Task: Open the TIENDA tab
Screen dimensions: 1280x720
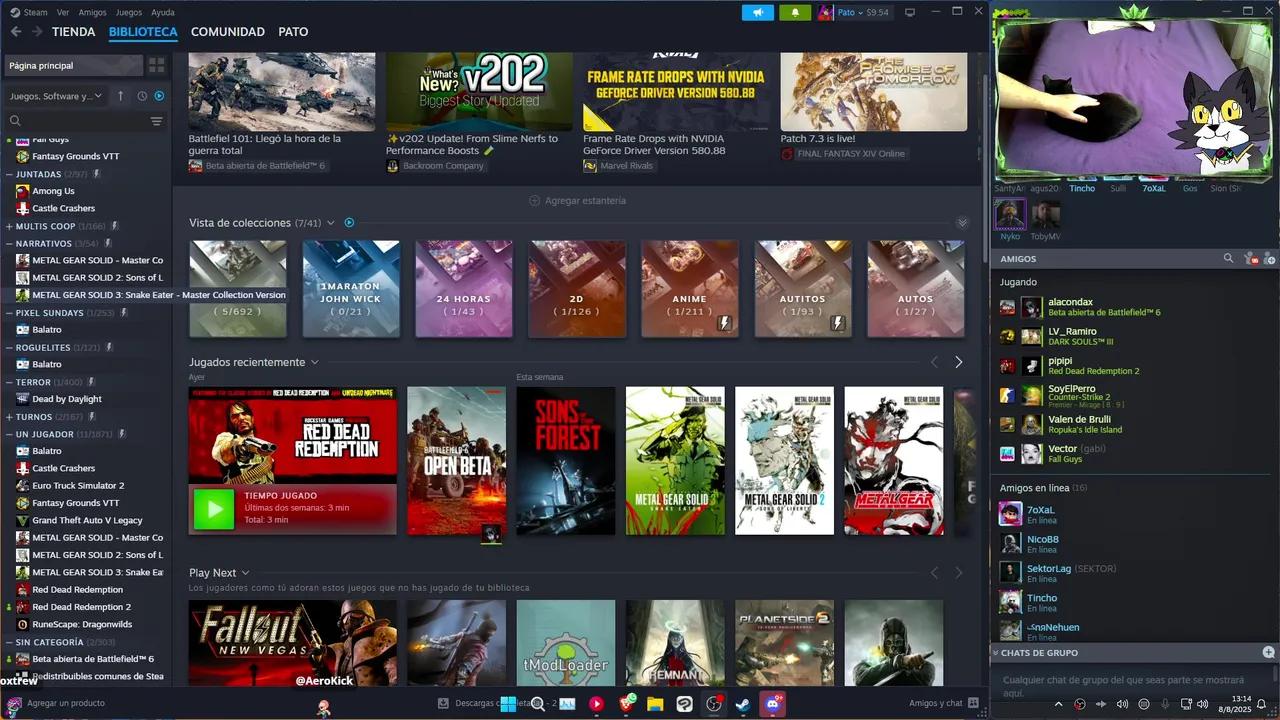Action: click(x=73, y=32)
